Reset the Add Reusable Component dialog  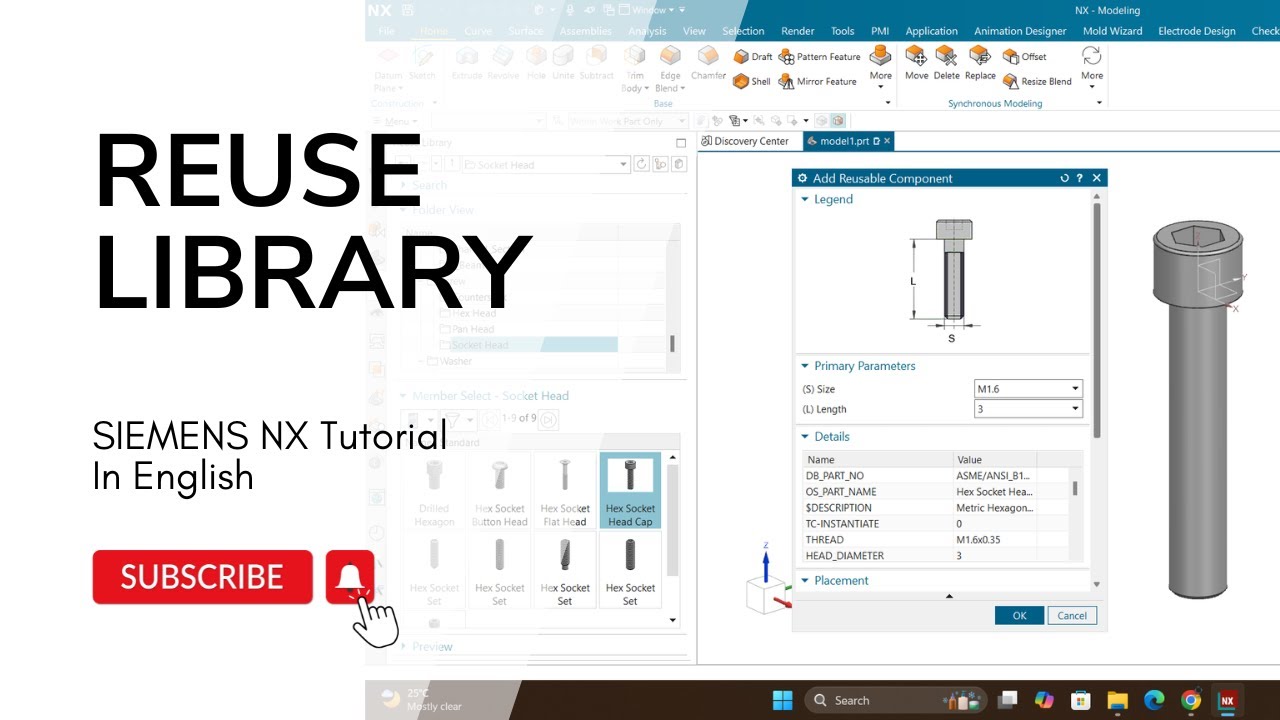click(1064, 178)
